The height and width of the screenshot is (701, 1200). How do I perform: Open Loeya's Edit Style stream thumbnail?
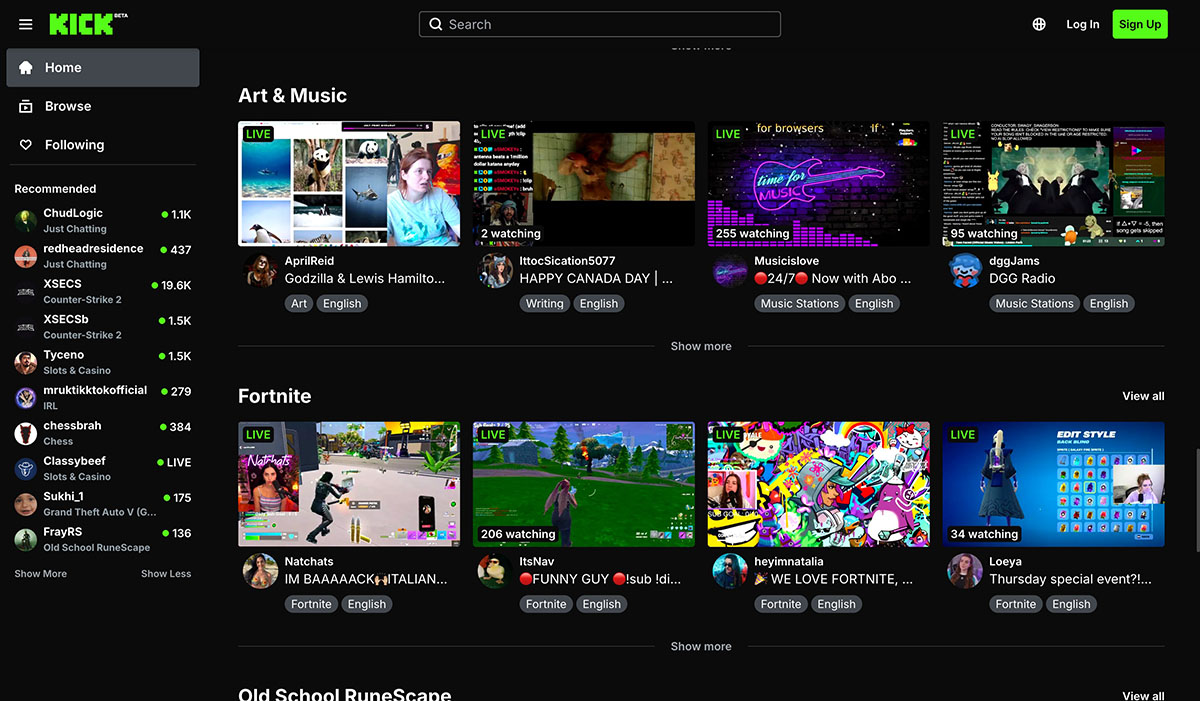click(x=1054, y=484)
